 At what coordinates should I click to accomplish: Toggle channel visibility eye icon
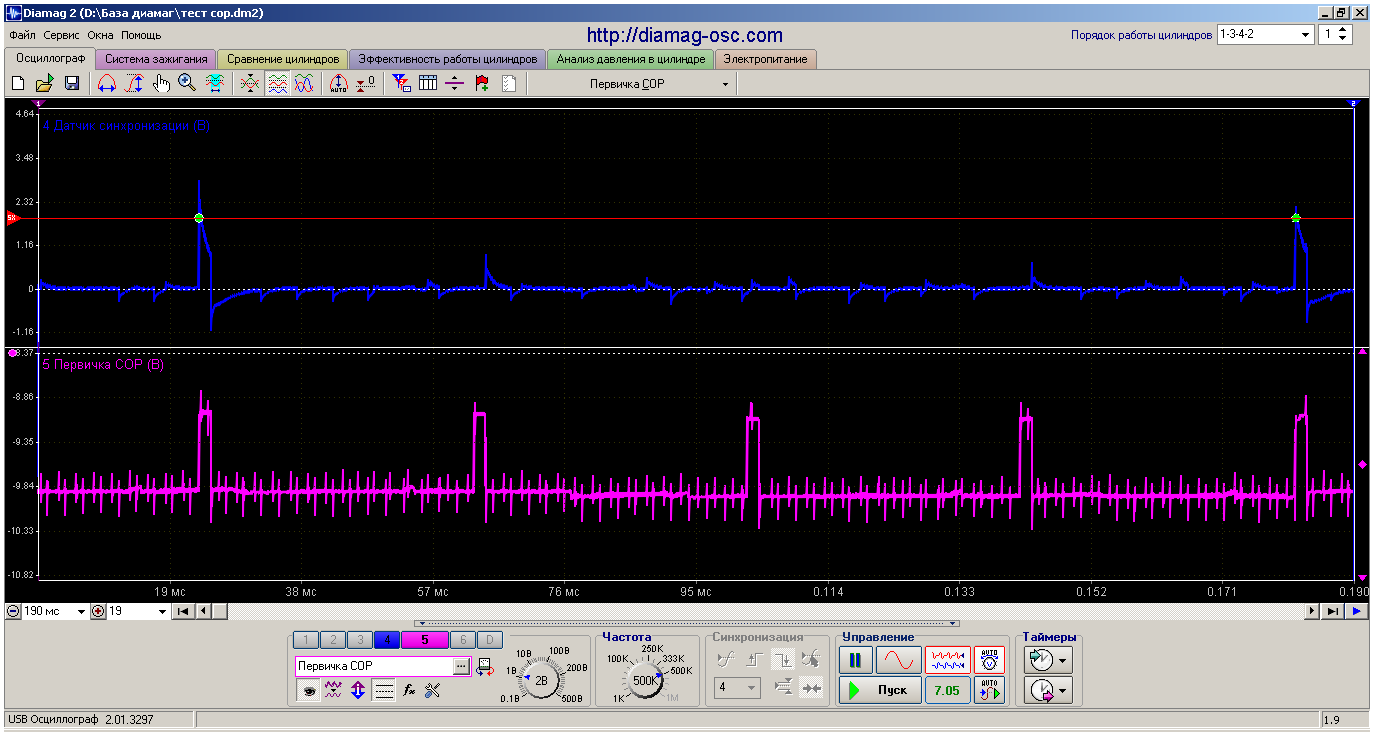tap(309, 690)
